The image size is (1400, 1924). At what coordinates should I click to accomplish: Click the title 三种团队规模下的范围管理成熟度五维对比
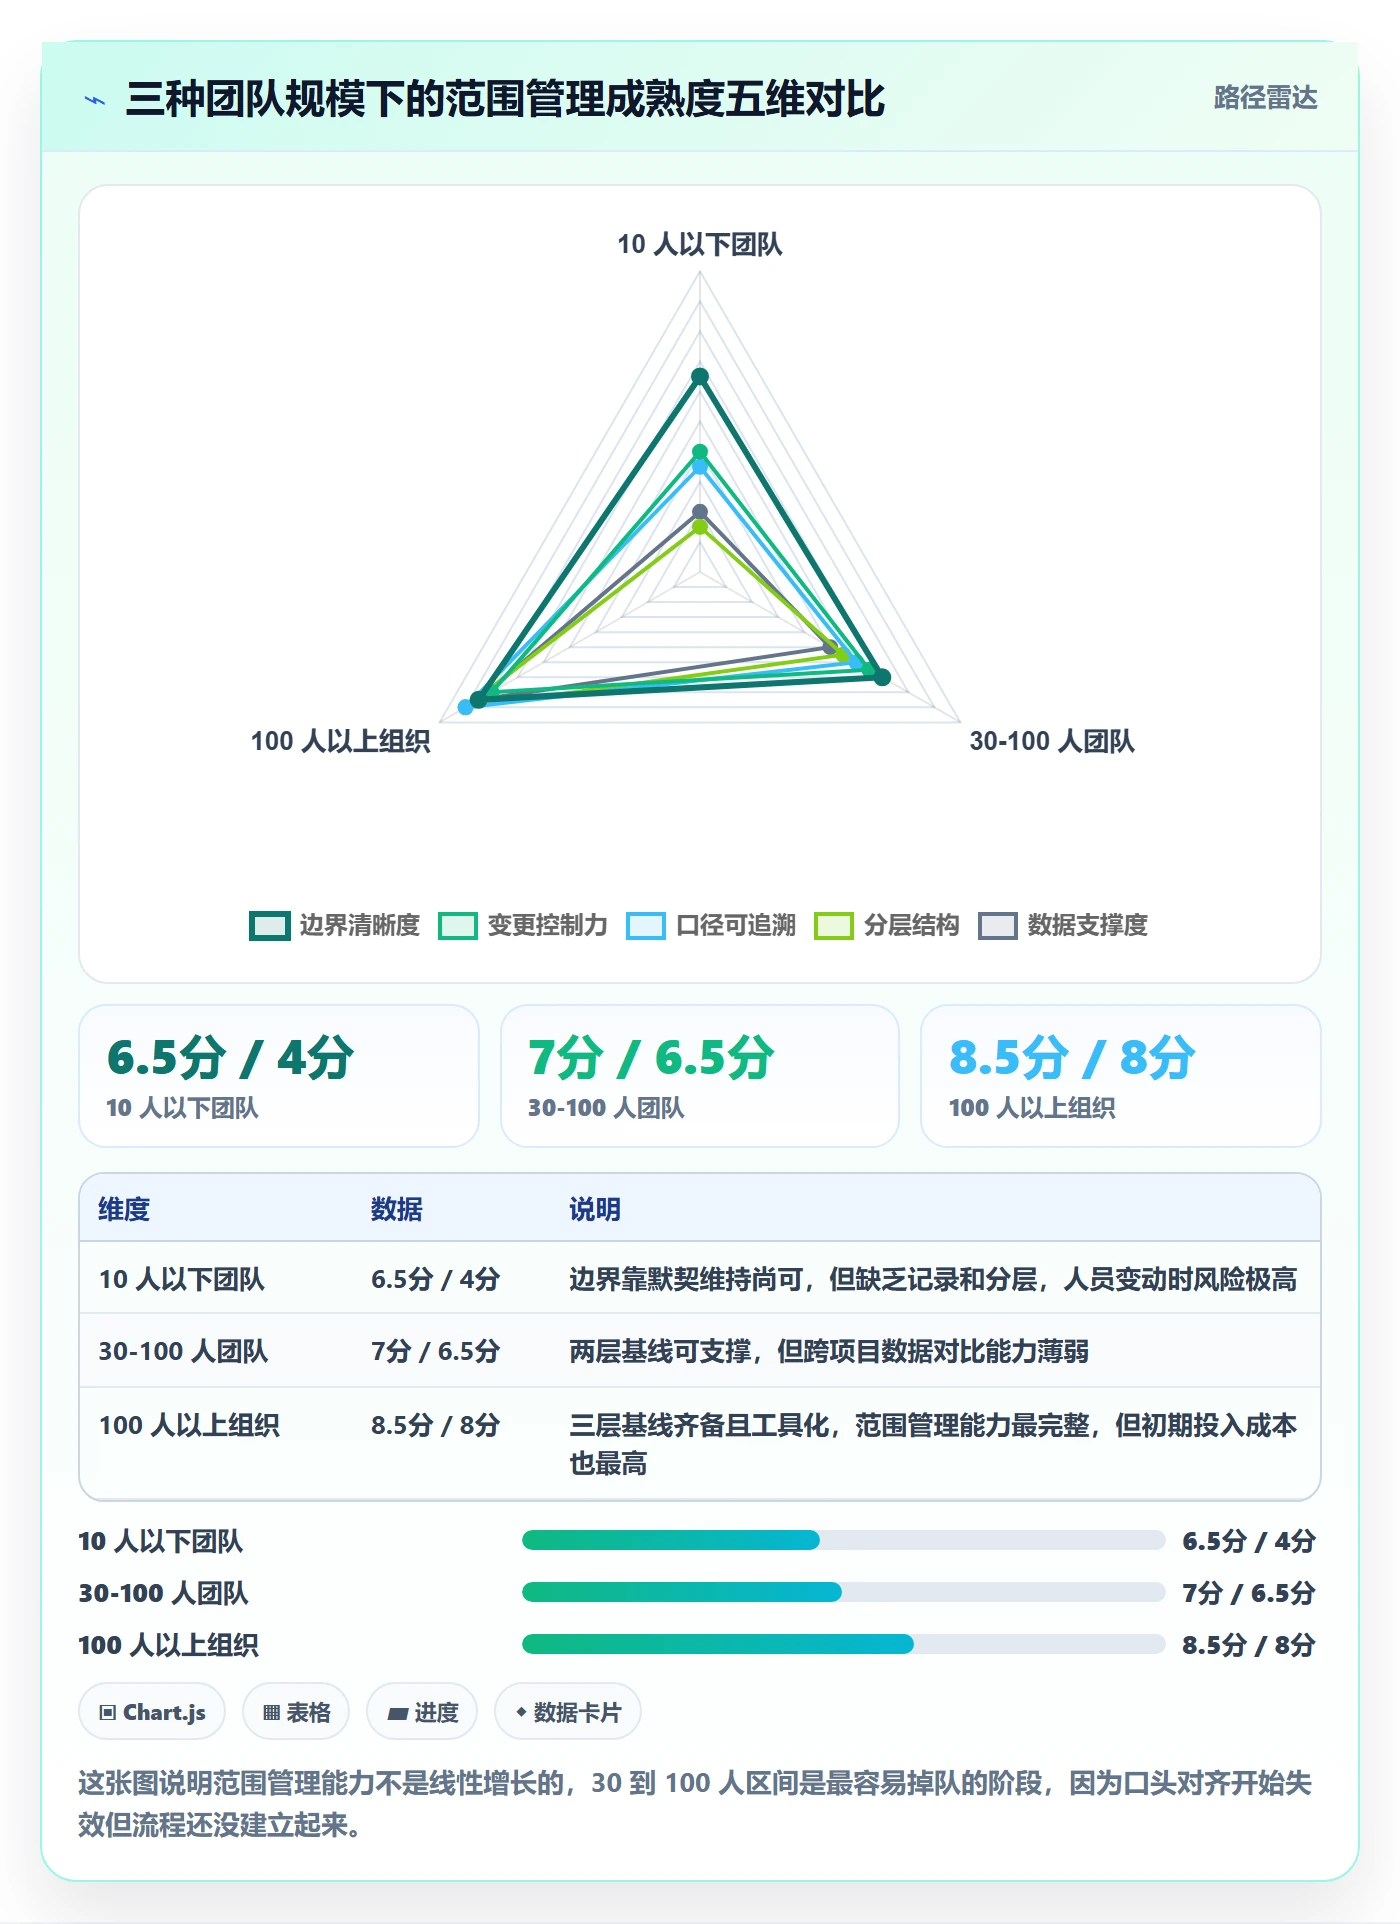[505, 99]
